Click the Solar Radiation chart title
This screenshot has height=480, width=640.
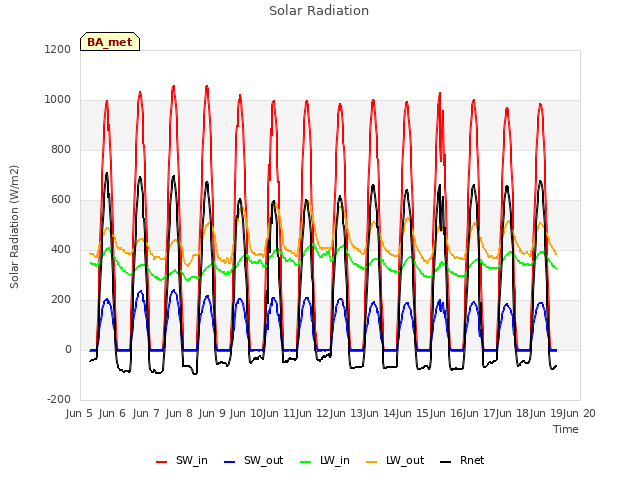click(319, 11)
